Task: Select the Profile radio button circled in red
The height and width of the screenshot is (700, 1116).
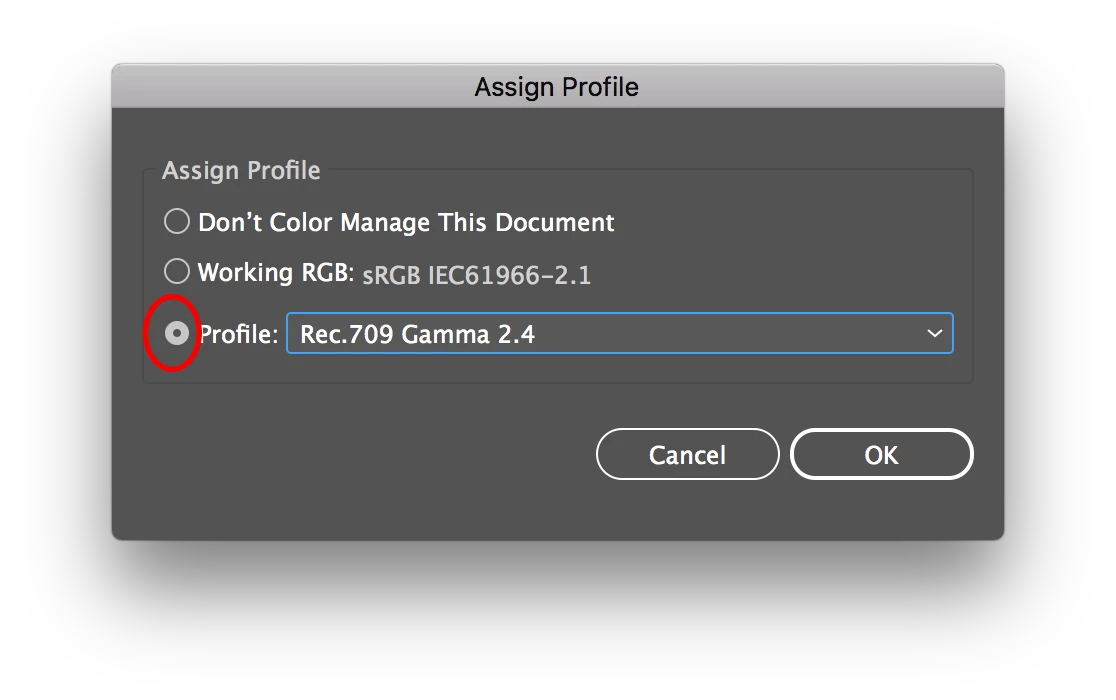Action: click(x=177, y=334)
